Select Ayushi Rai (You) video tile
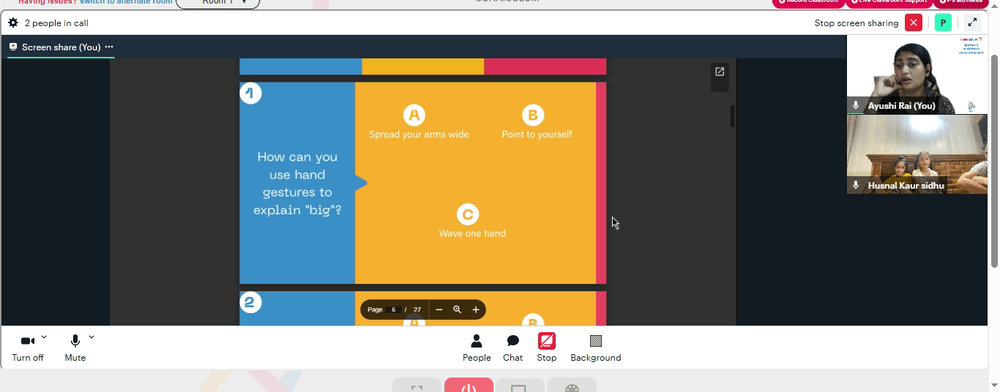 916,75
